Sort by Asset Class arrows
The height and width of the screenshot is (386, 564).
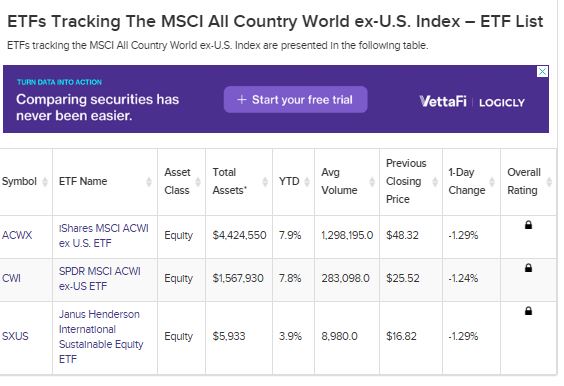[198, 182]
